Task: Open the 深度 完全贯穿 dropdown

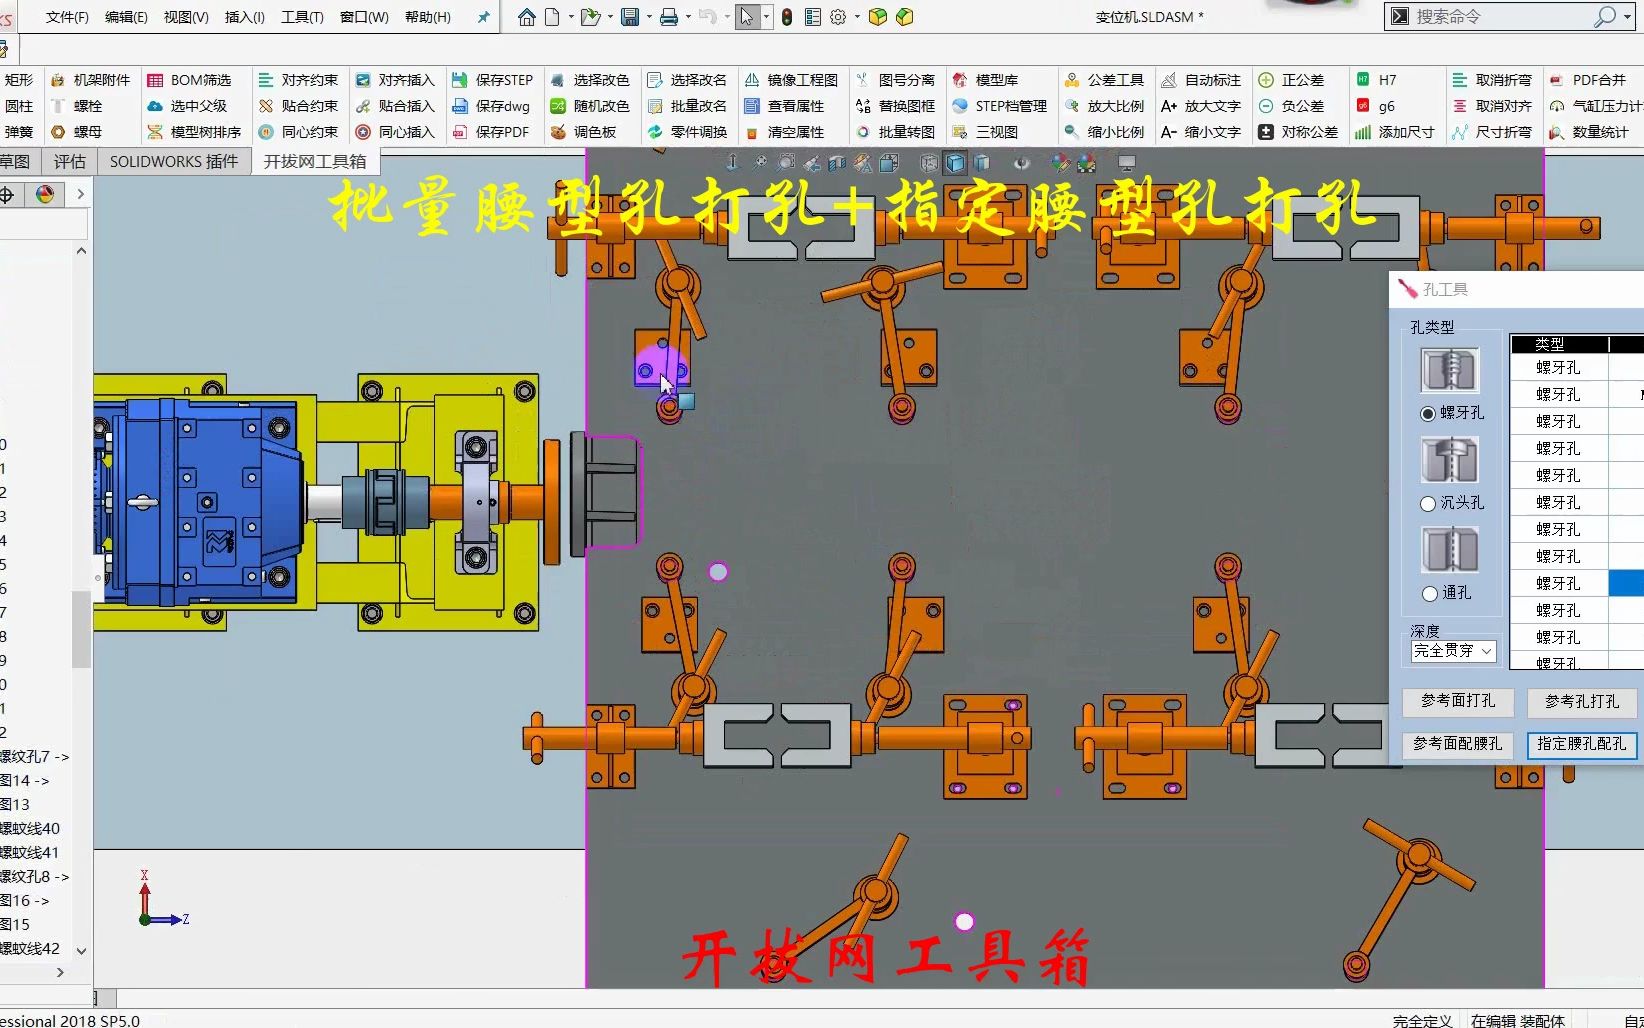Action: [x=1453, y=651]
